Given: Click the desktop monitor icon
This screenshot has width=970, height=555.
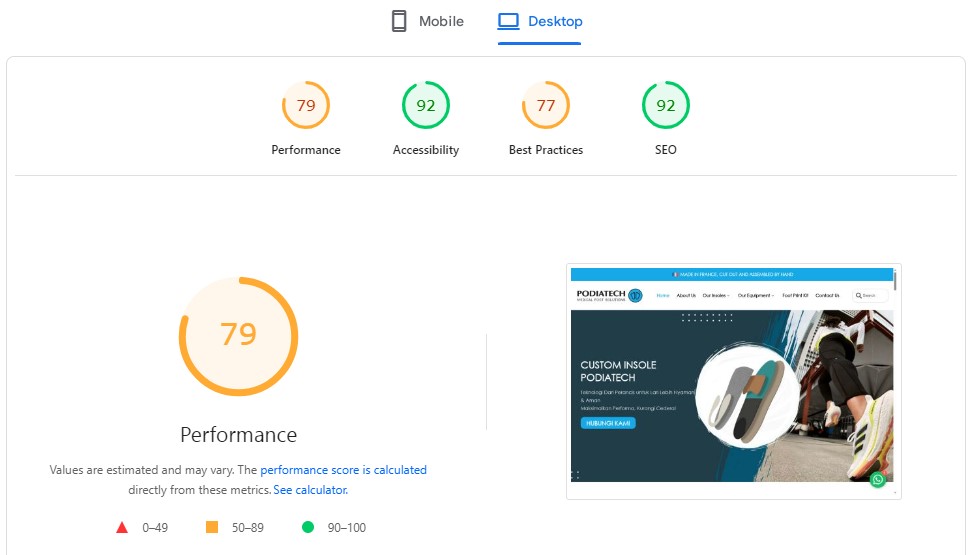Looking at the screenshot, I should pos(509,21).
